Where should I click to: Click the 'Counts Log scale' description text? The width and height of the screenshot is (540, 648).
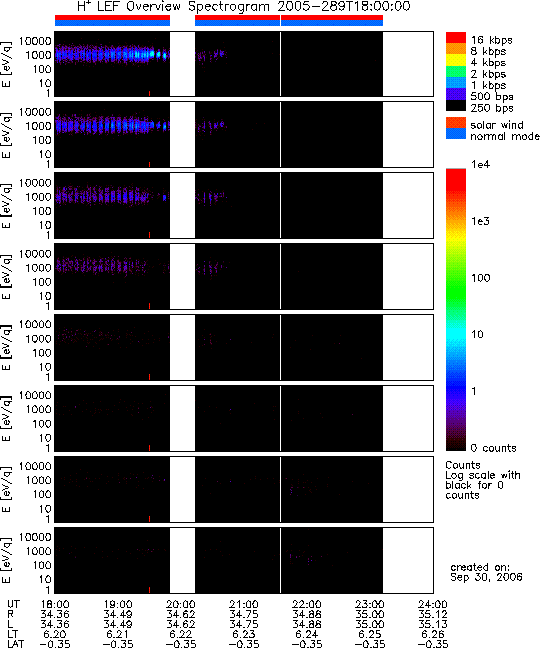[x=483, y=480]
